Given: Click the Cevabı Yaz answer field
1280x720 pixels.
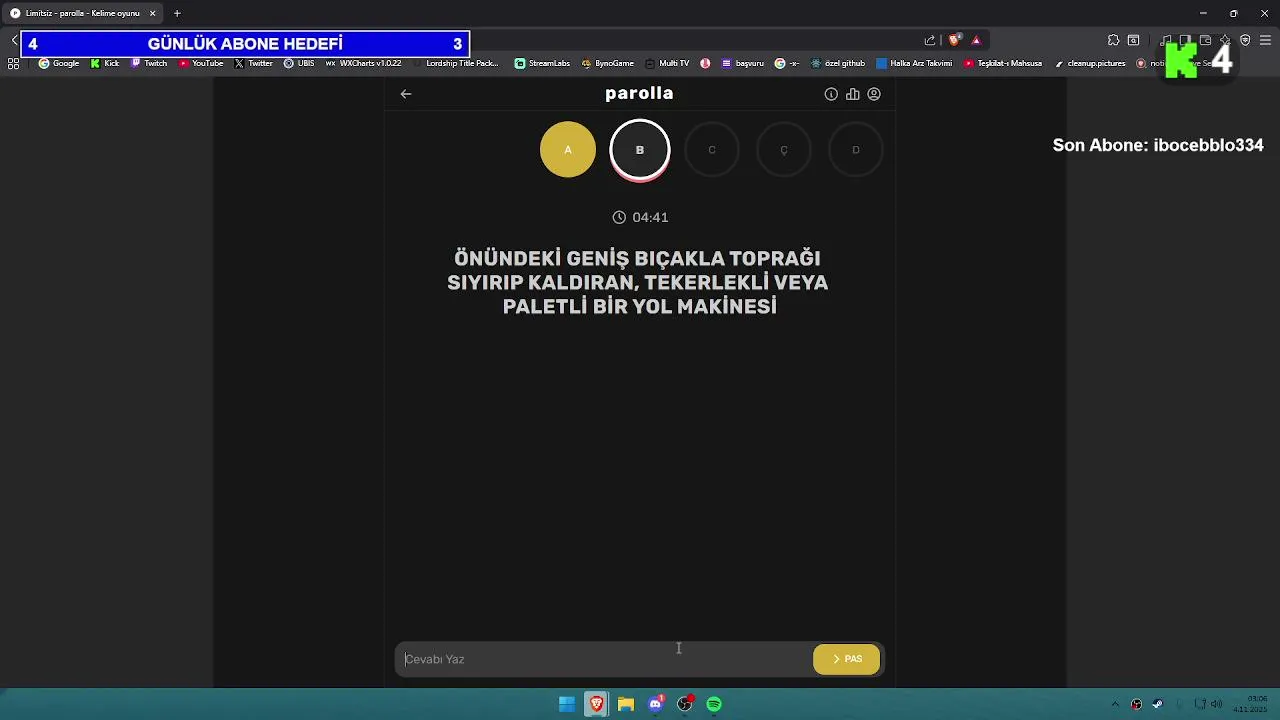Looking at the screenshot, I should pos(604,659).
